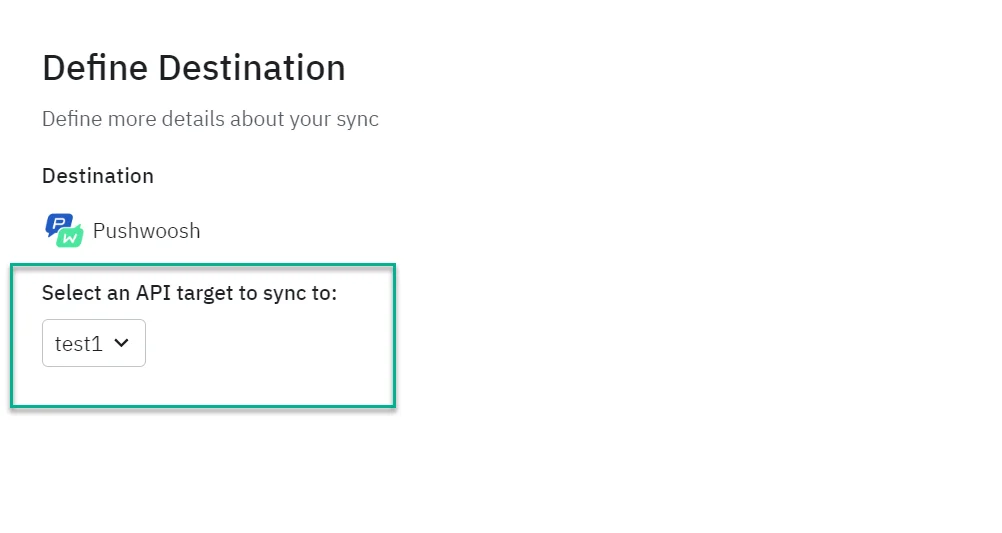Viewport: 1002px width, 533px height.
Task: Click "Select" in the API target label
Action: coord(70,293)
